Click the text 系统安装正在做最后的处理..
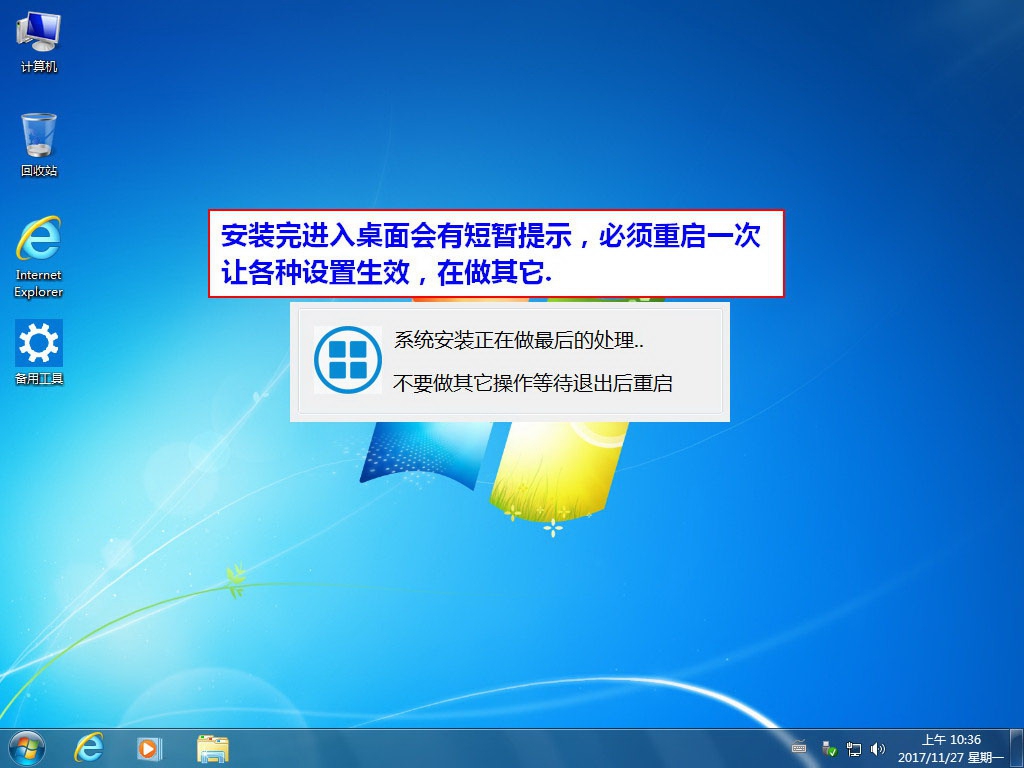The width and height of the screenshot is (1024, 768). 519,340
